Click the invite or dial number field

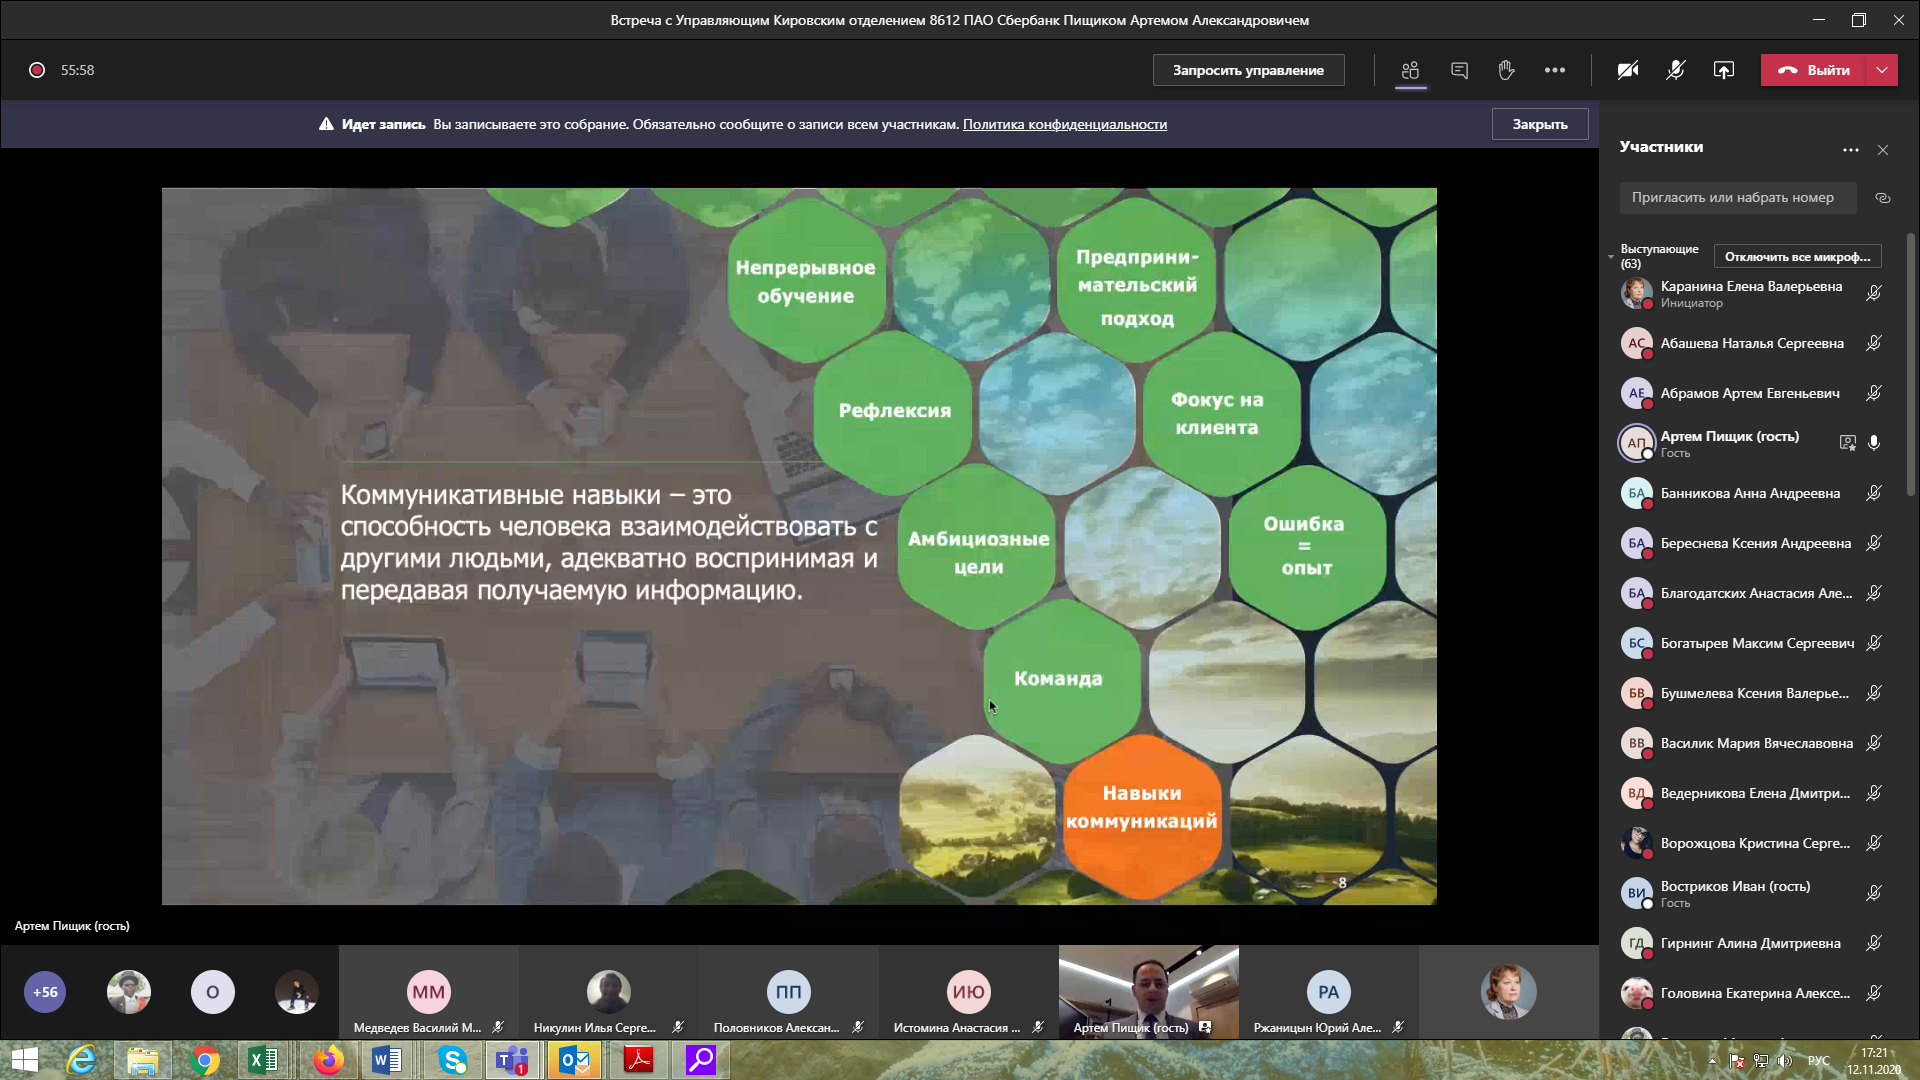[x=1737, y=198]
